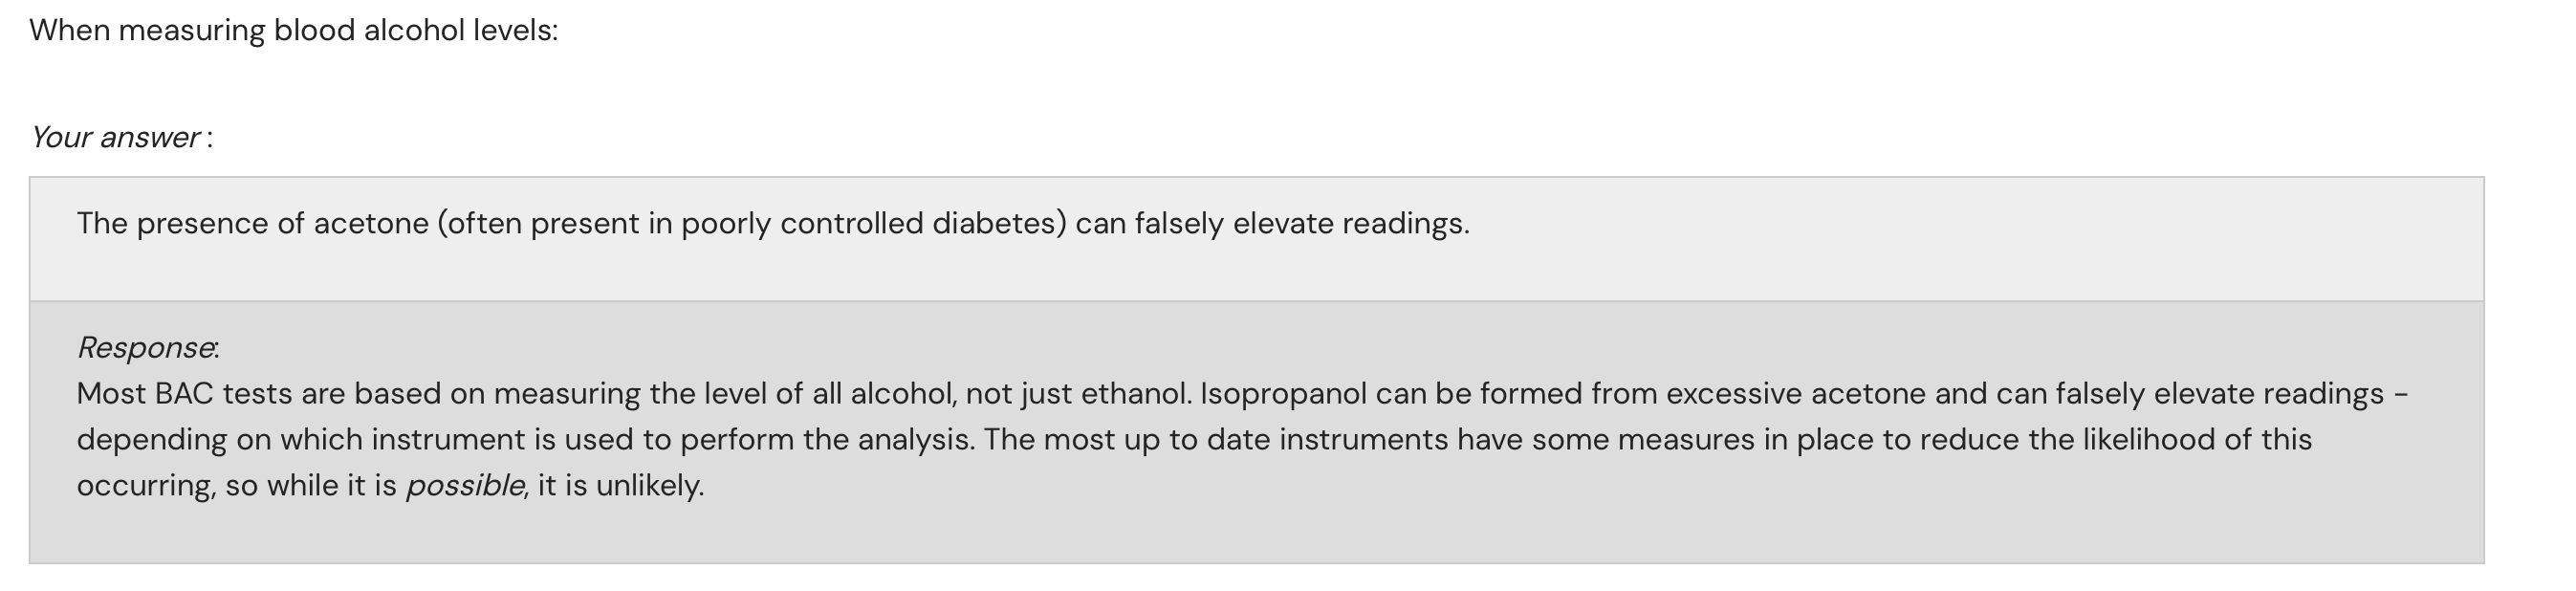Viewport: 2576px width, 591px height.
Task: Click the word 'occurring' starting the response's last line
Action: 145,486
